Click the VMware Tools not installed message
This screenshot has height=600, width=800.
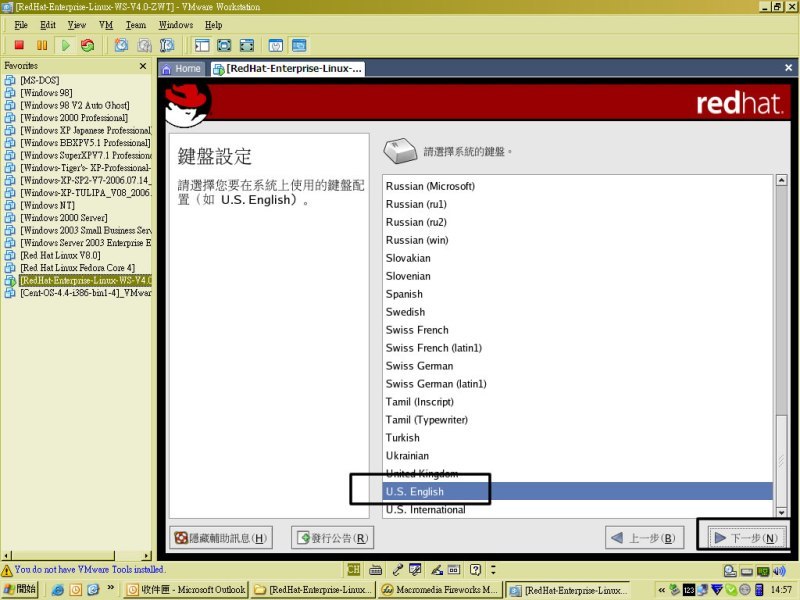coord(89,569)
